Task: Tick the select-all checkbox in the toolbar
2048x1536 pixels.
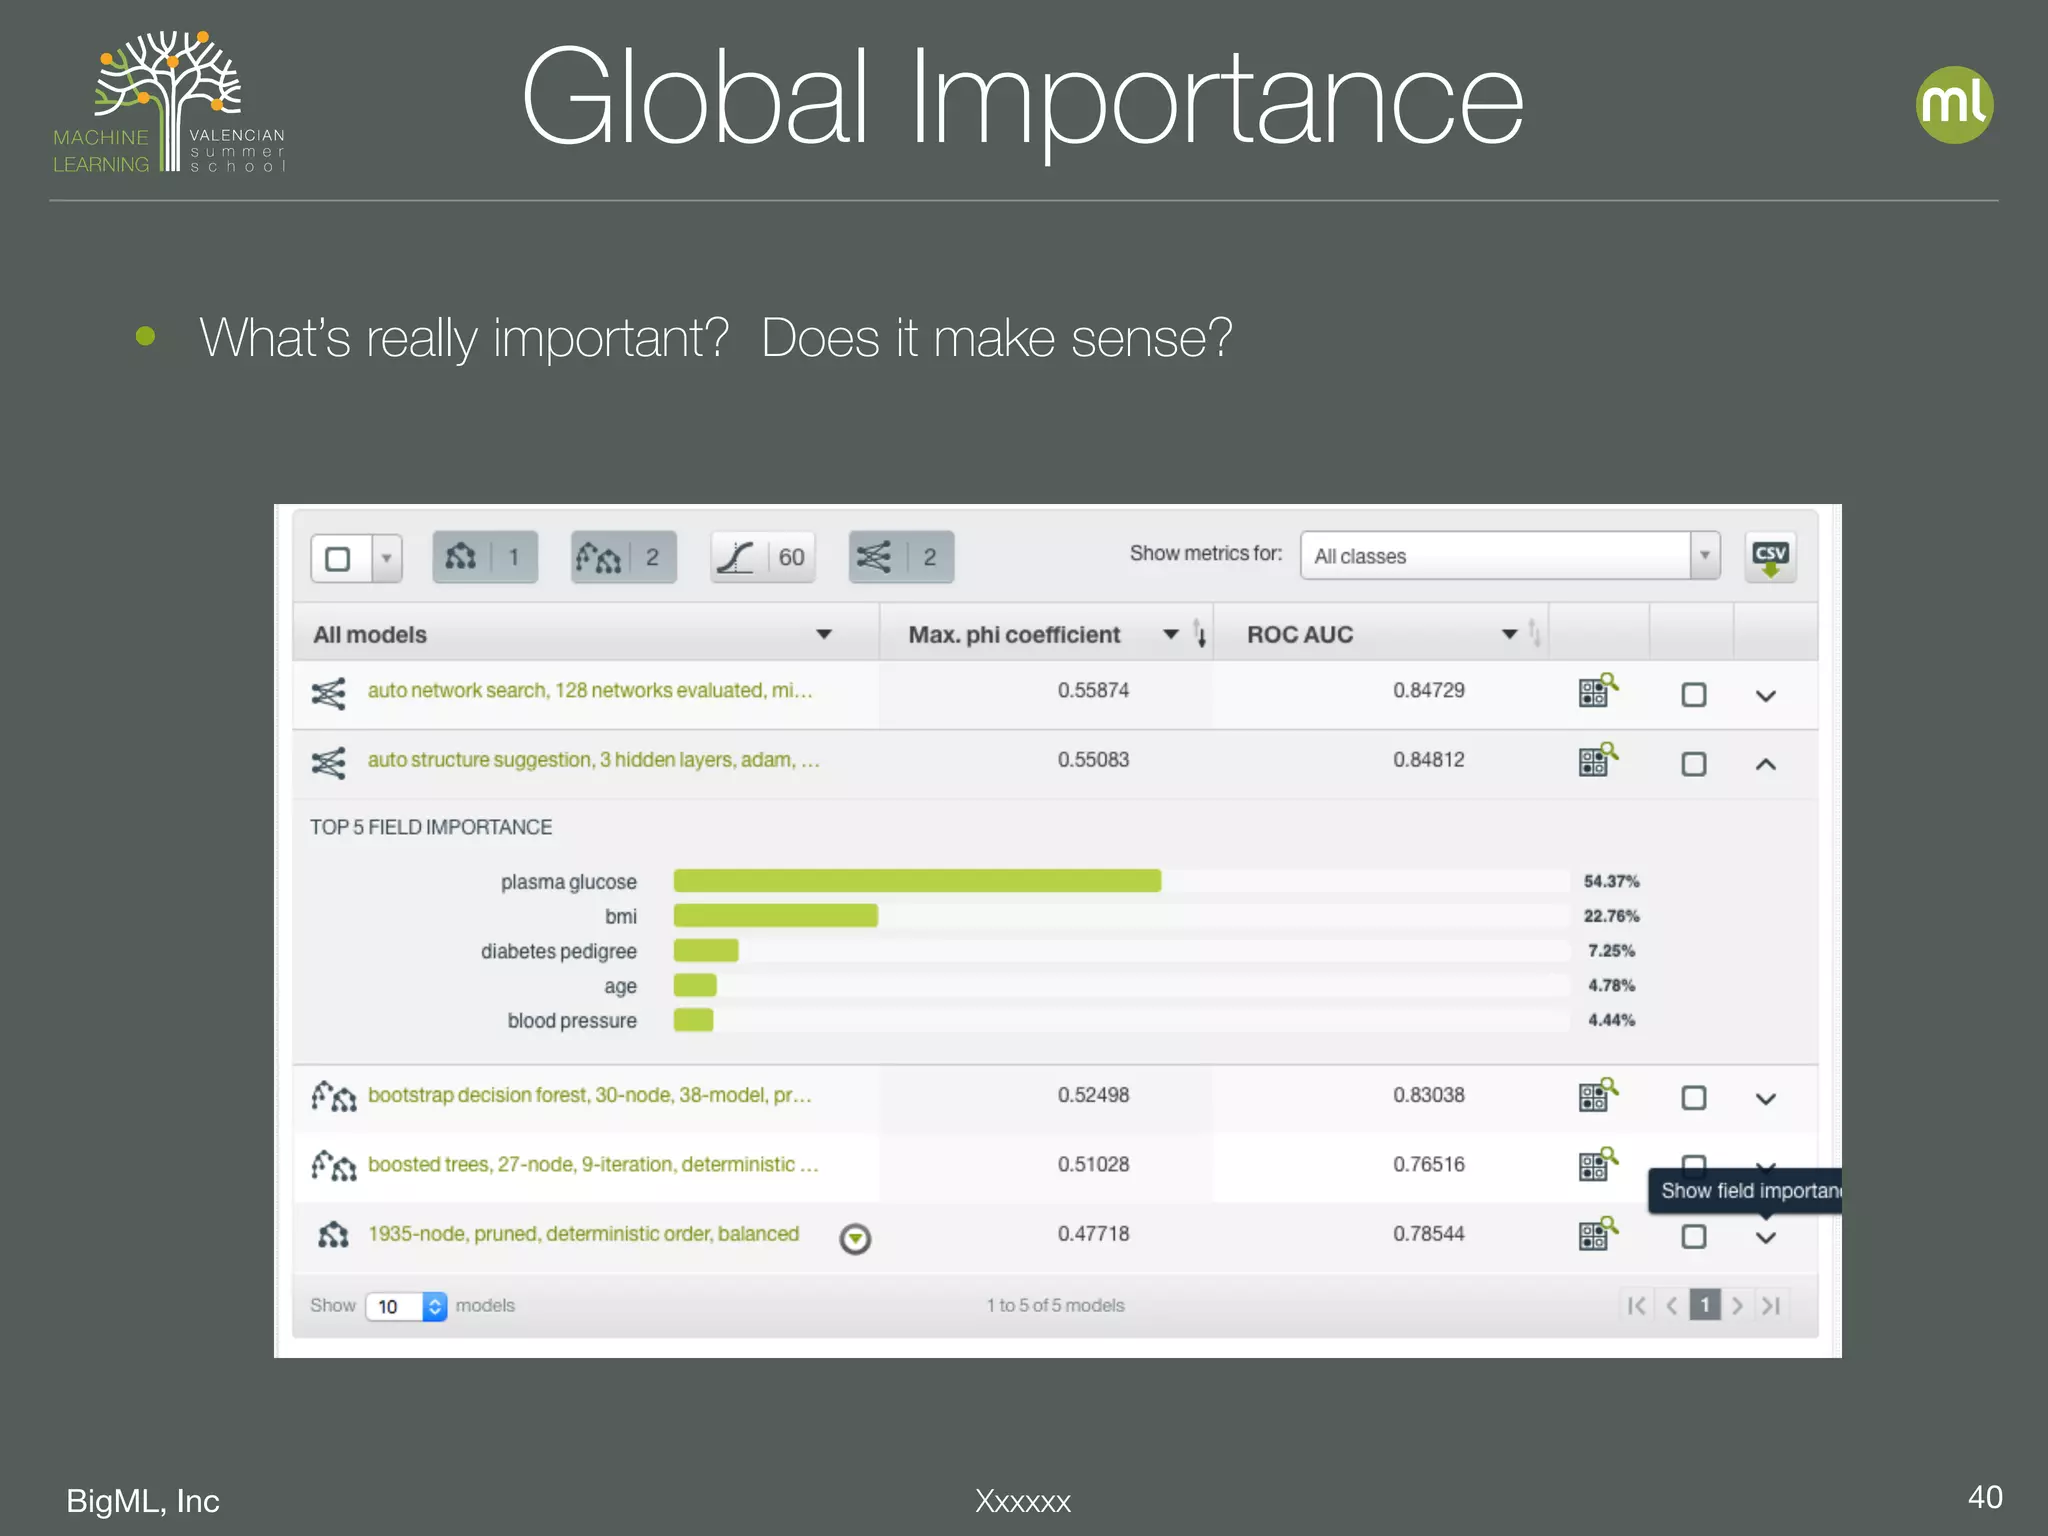Action: click(x=338, y=558)
